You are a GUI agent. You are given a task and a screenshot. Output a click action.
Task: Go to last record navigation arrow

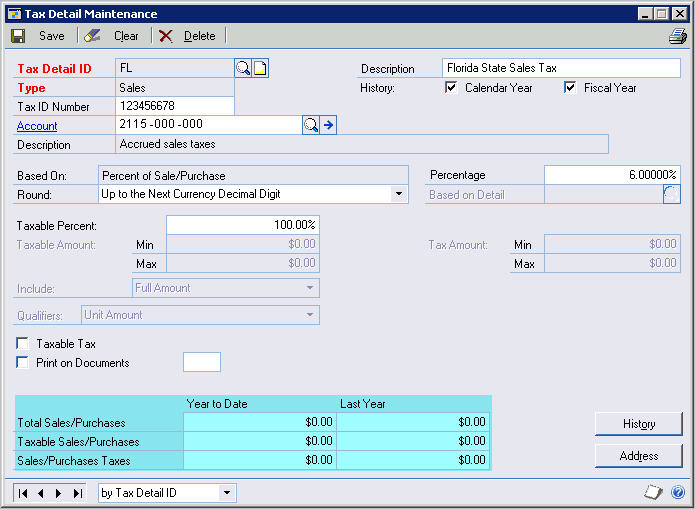pyautogui.click(x=78, y=493)
